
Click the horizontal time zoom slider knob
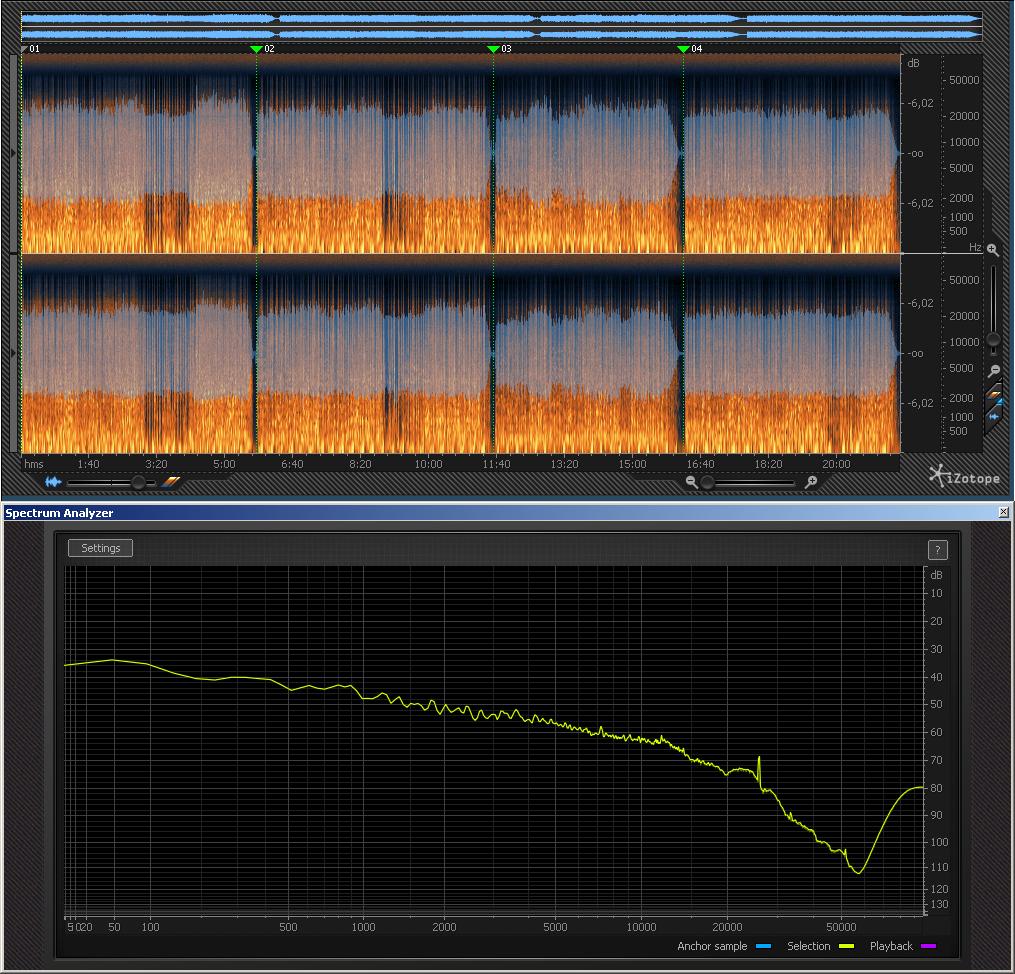coord(708,482)
